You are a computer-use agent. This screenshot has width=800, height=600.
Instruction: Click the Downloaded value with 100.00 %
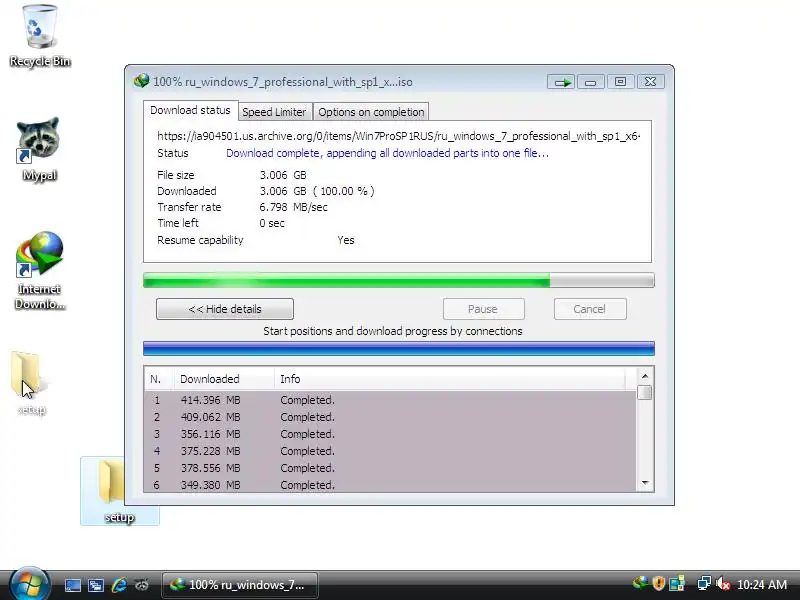tap(317, 191)
